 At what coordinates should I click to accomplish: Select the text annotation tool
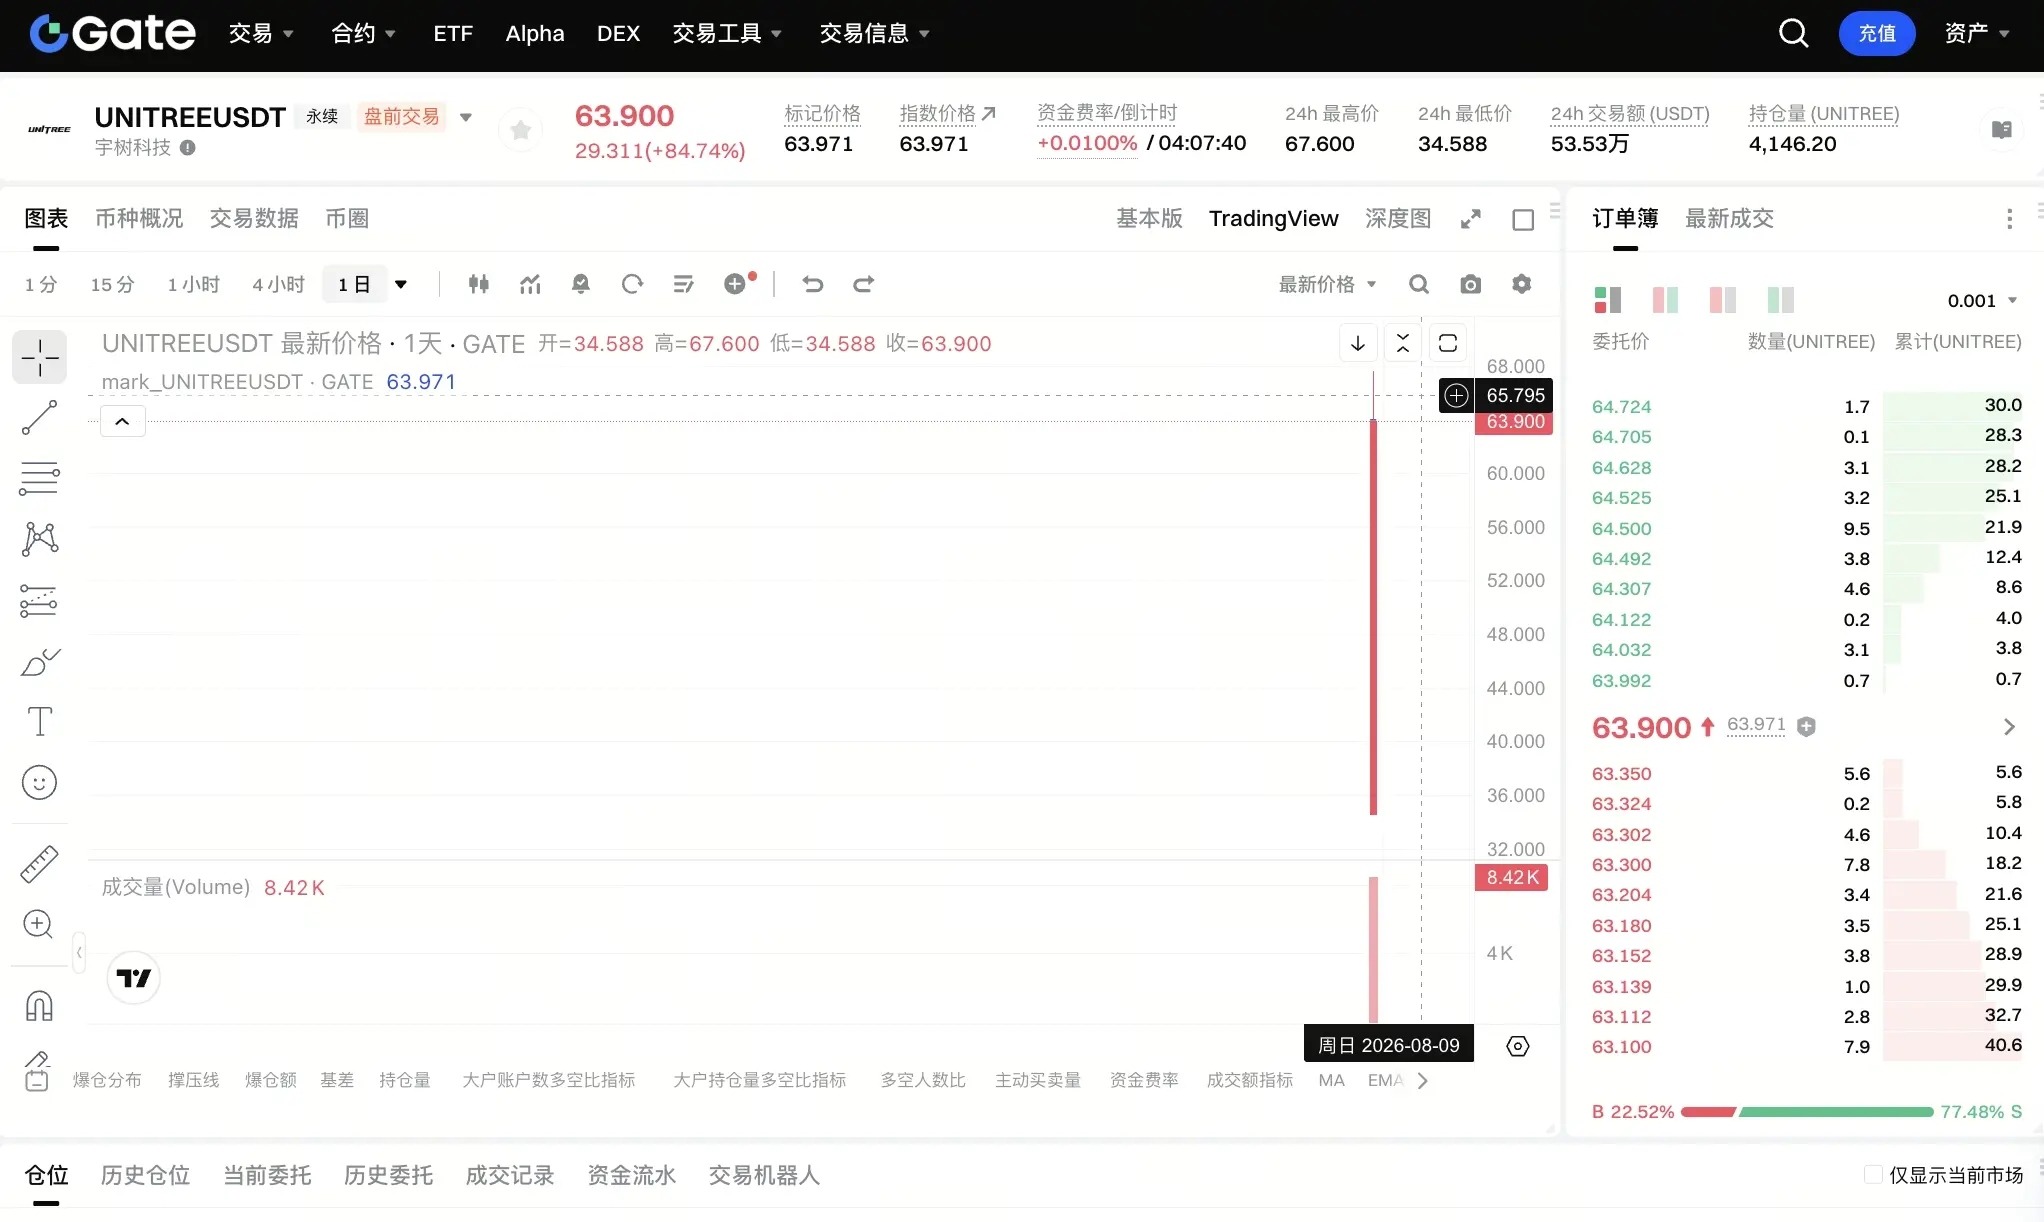40,721
